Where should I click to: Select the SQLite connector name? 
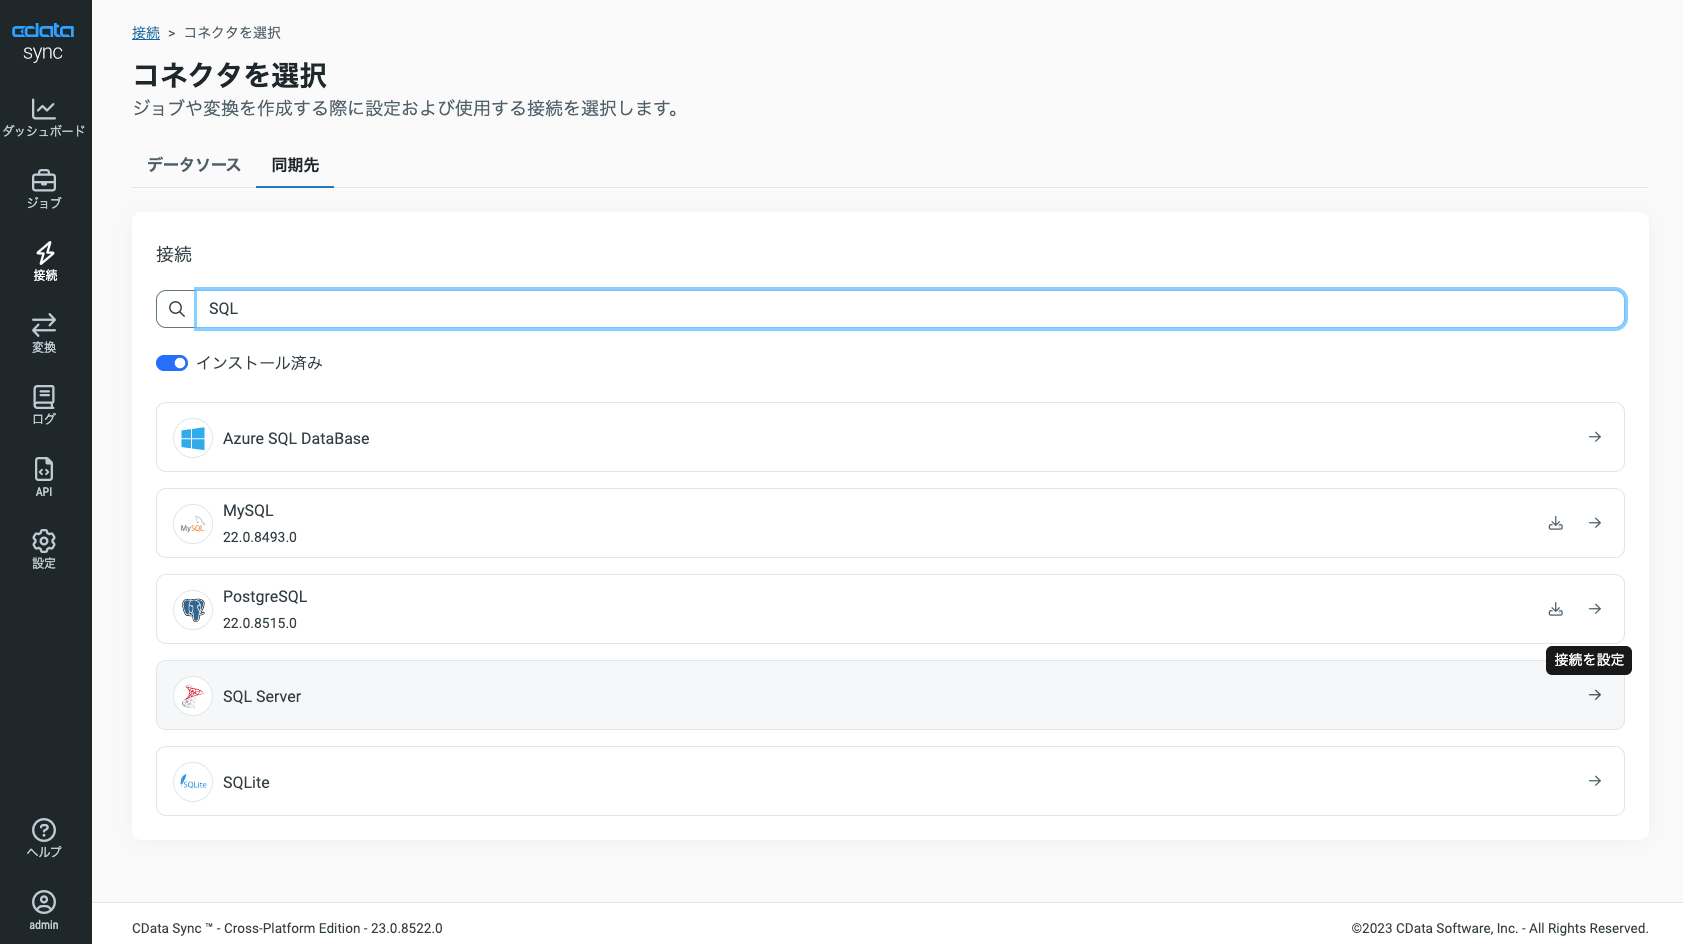click(x=246, y=782)
